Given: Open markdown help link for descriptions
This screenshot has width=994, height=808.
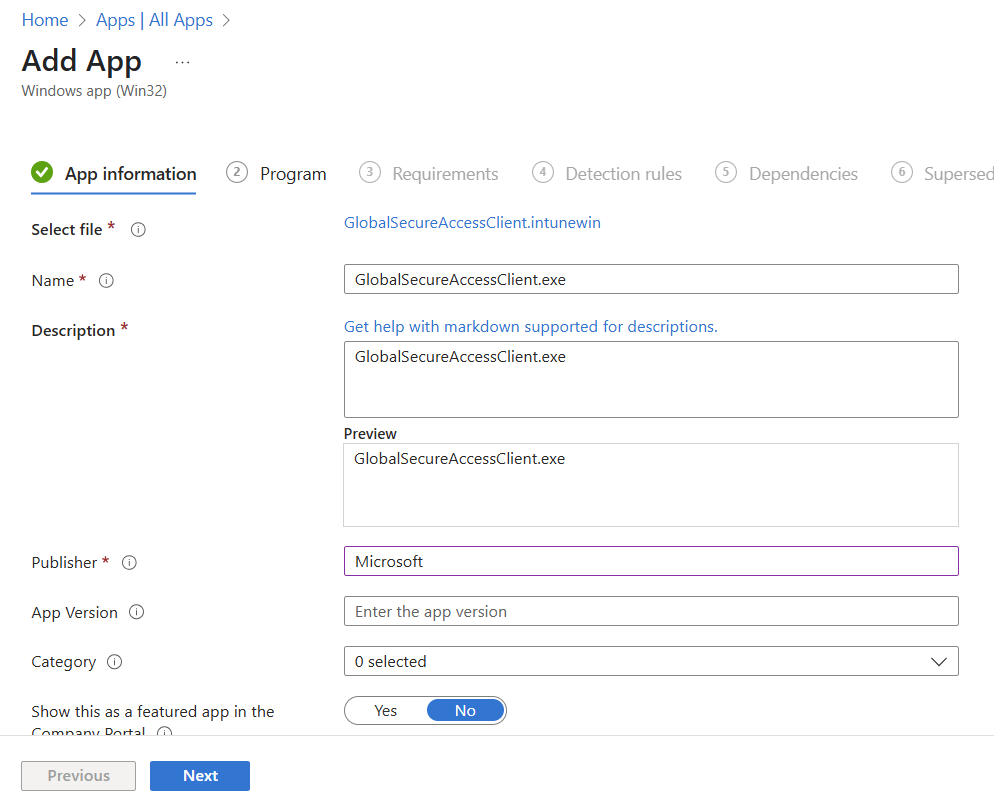Looking at the screenshot, I should click(x=531, y=326).
